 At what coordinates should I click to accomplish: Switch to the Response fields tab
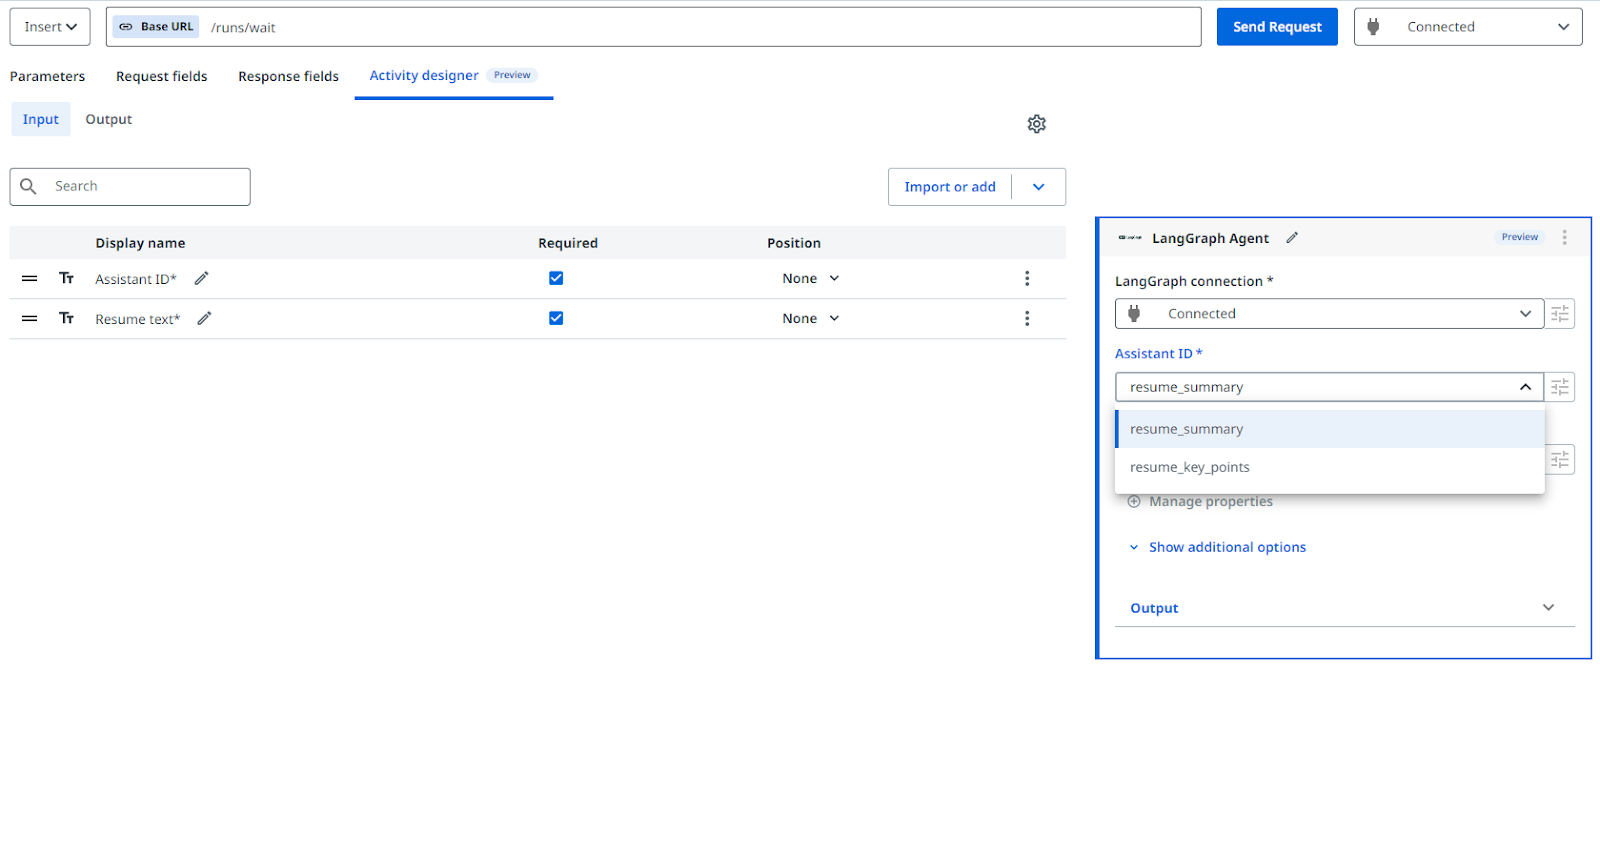(x=288, y=76)
